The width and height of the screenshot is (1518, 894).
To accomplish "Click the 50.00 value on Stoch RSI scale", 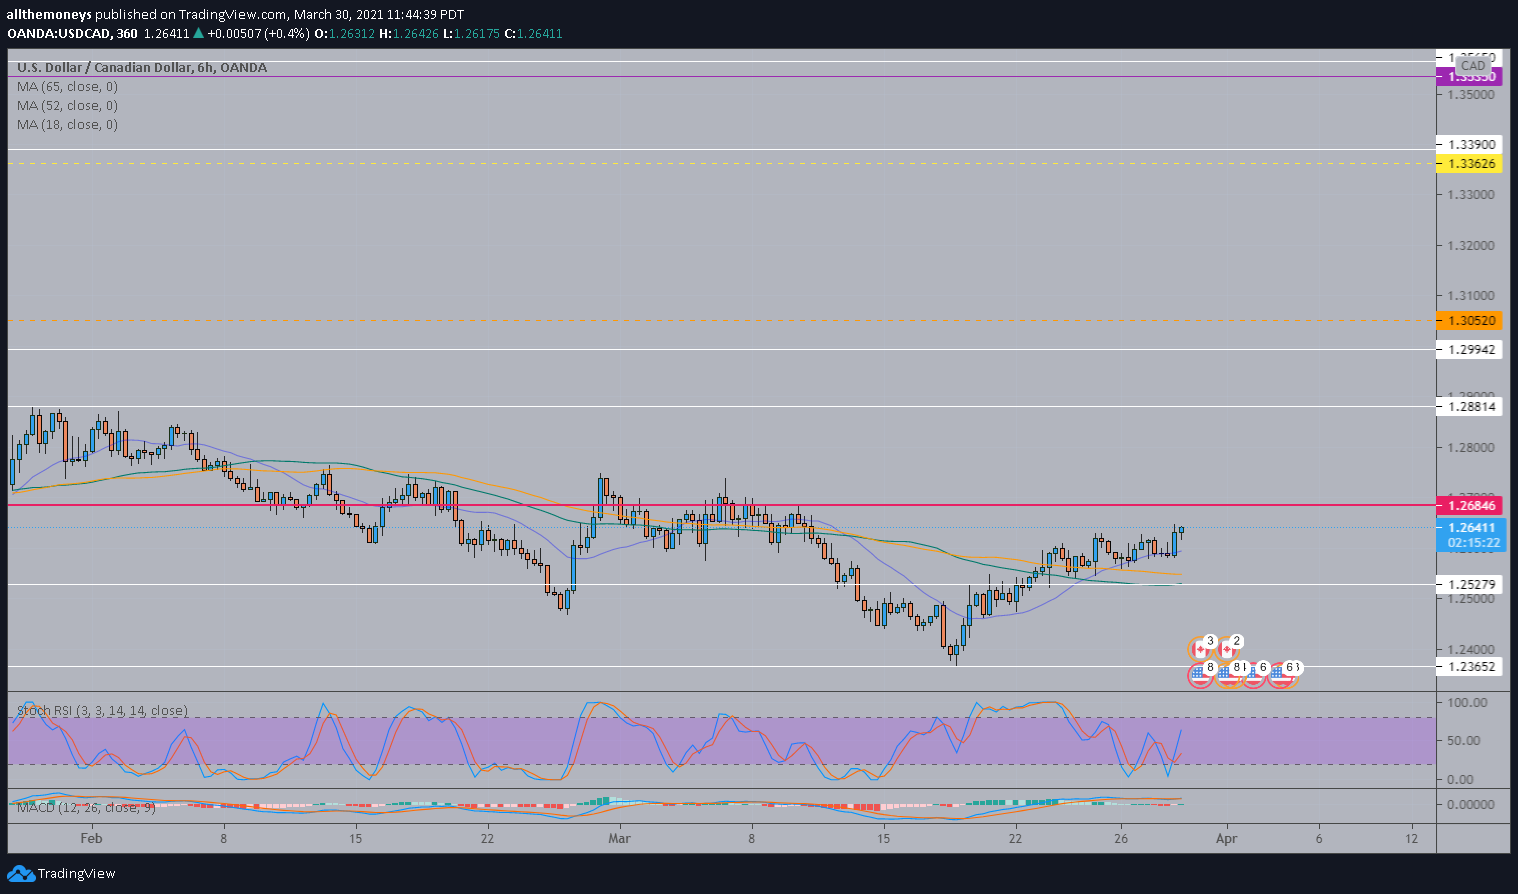I will (1464, 741).
